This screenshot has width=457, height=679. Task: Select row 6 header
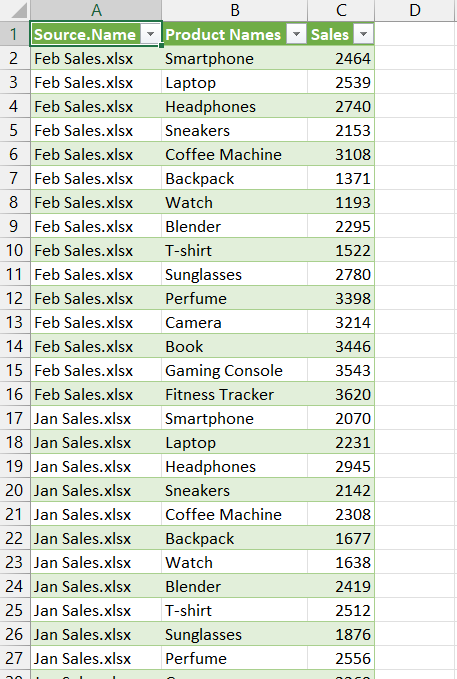point(15,154)
